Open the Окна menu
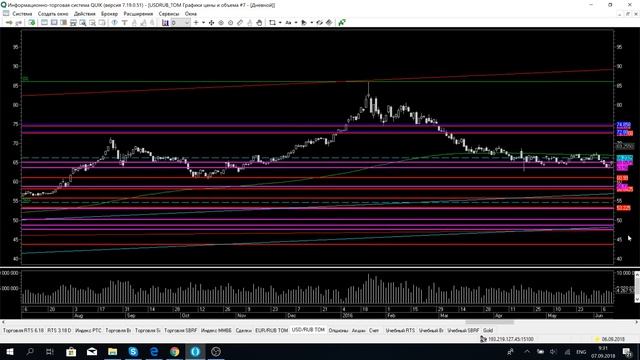Viewport: 640px width, 360px height. click(191, 13)
